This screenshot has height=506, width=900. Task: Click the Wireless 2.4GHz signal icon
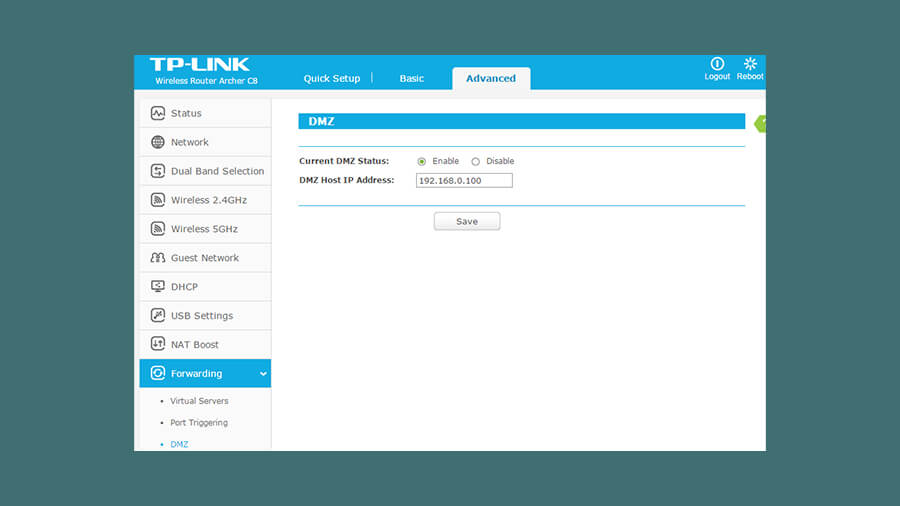tap(158, 200)
